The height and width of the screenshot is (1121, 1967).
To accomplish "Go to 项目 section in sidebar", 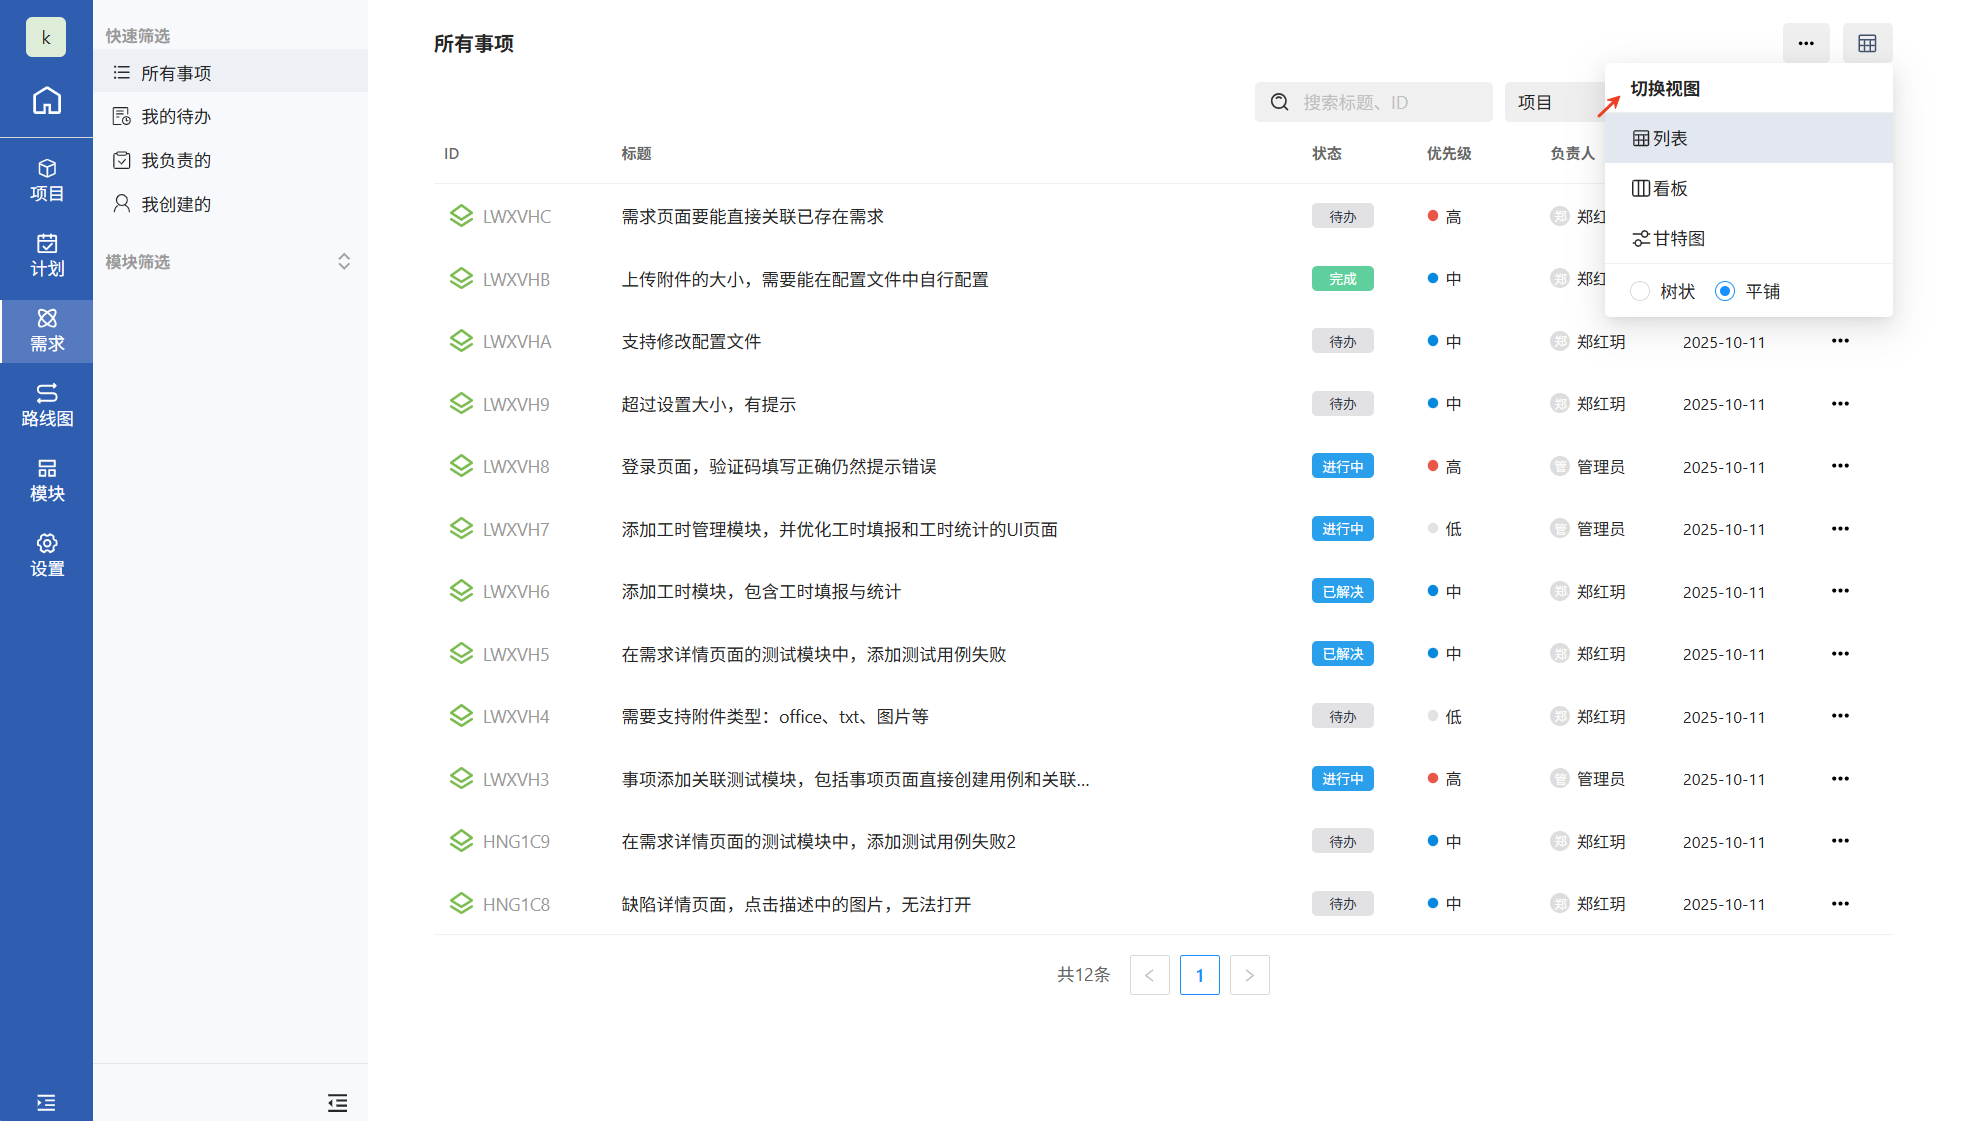I will 46,180.
